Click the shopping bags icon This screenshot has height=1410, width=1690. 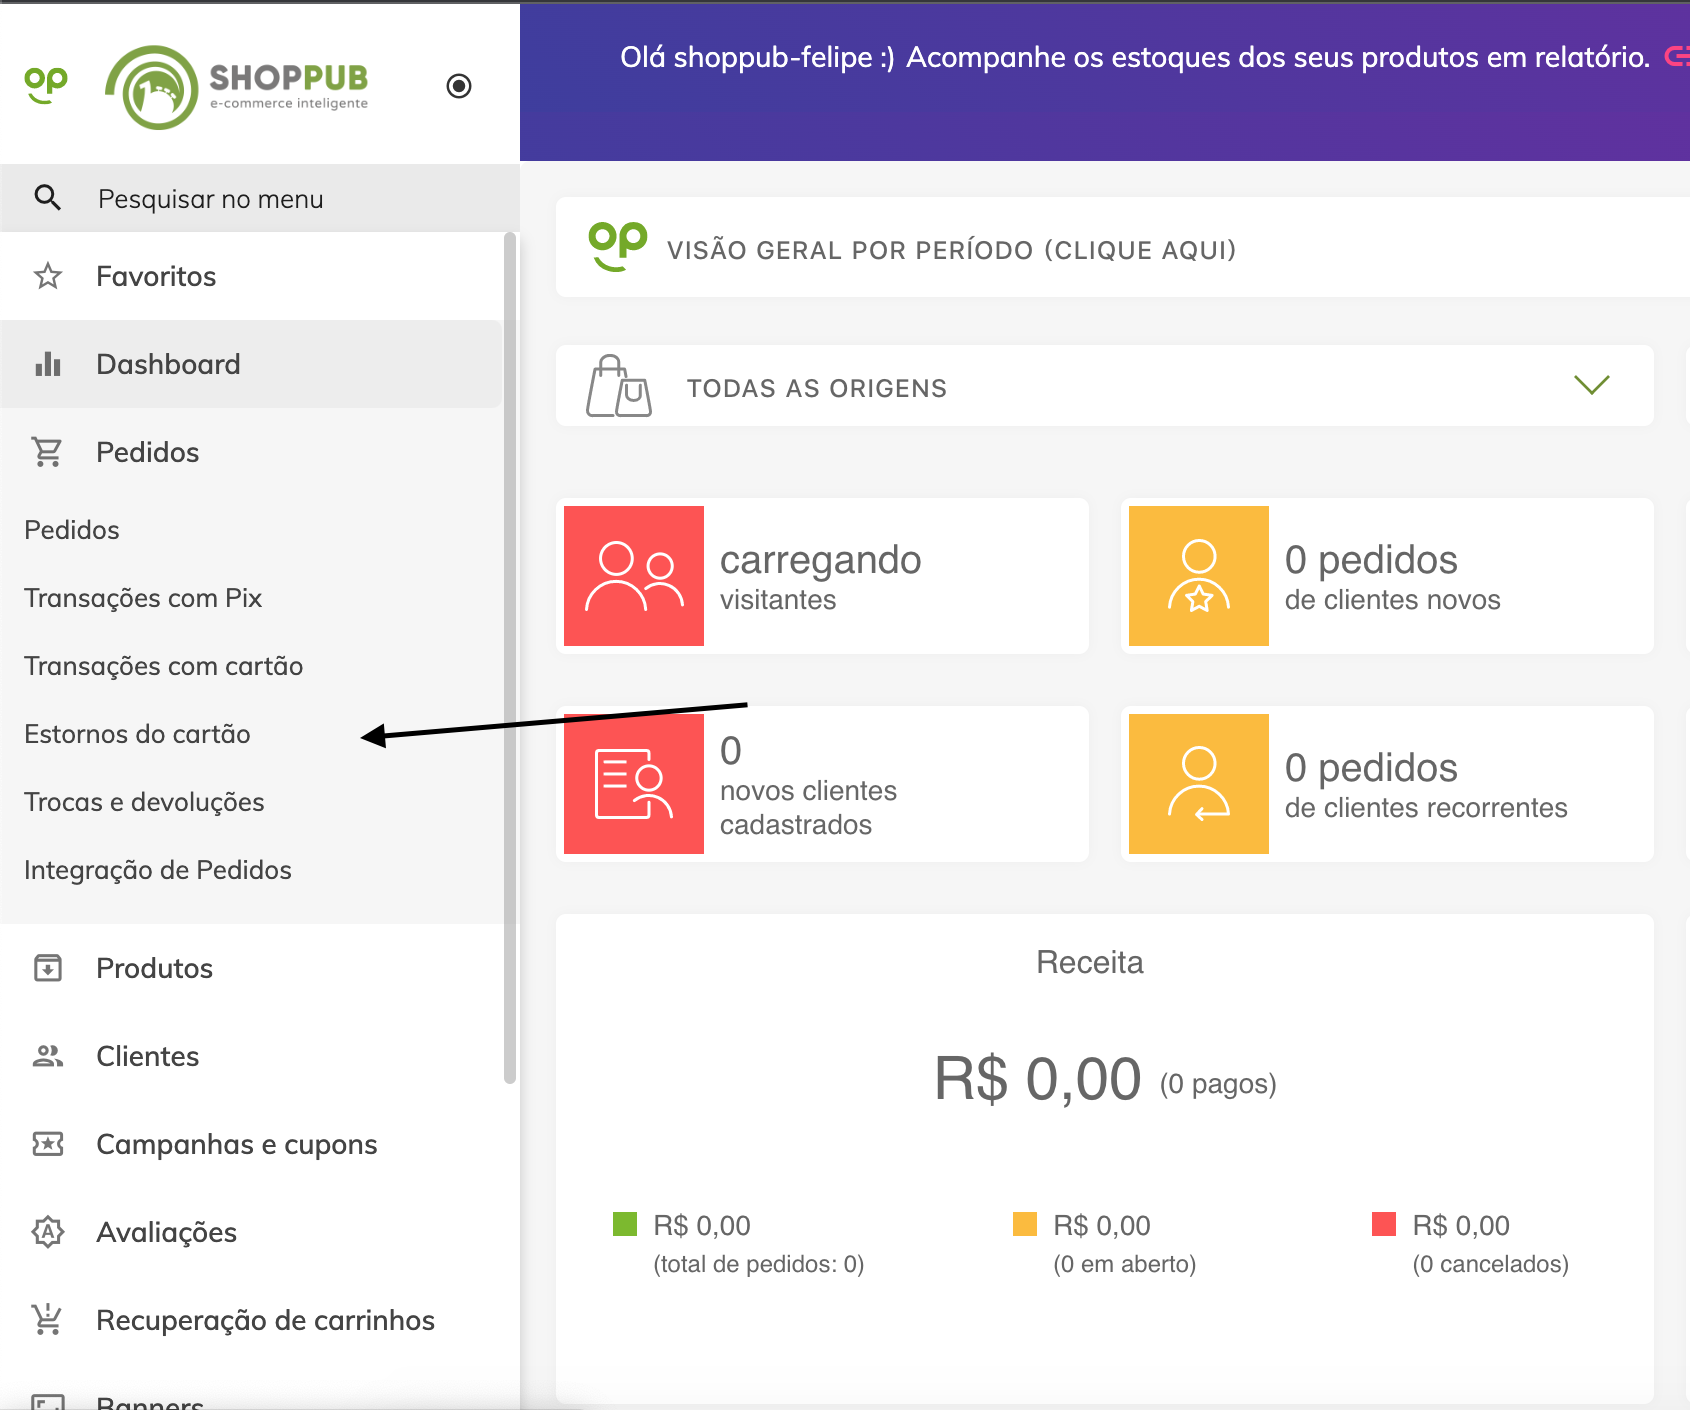(619, 386)
